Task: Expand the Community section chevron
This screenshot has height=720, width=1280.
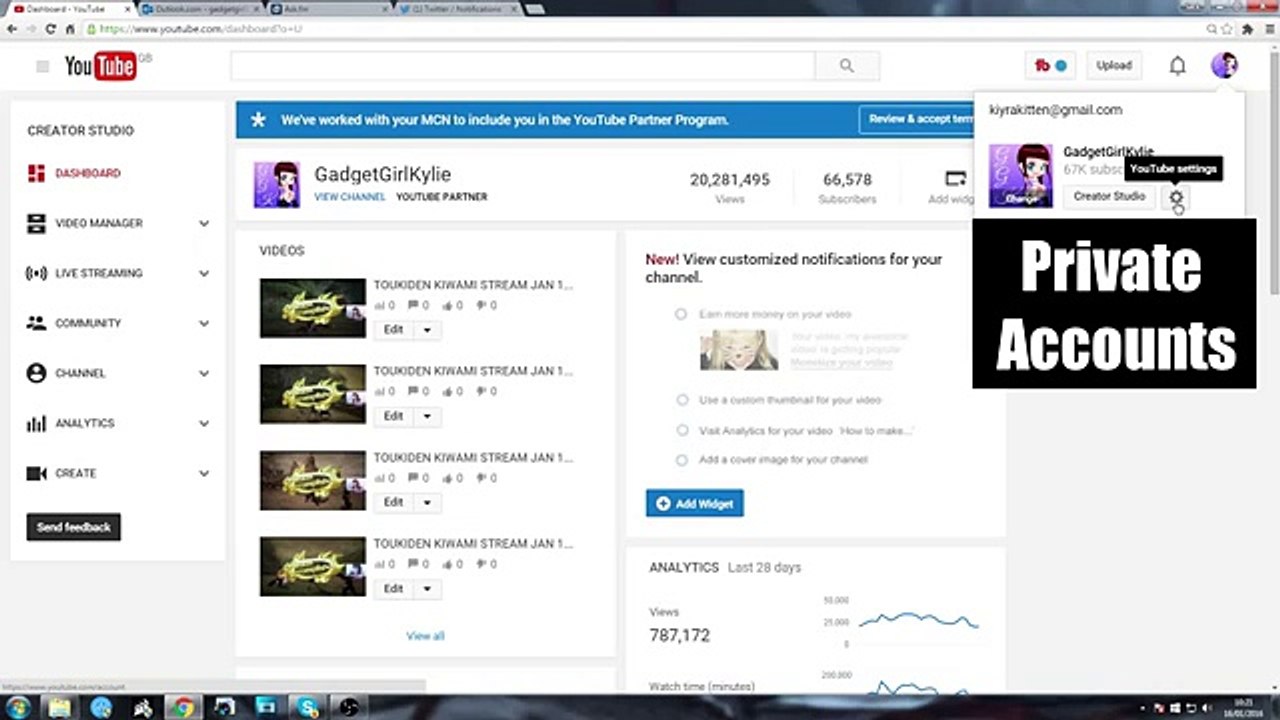Action: pos(204,324)
